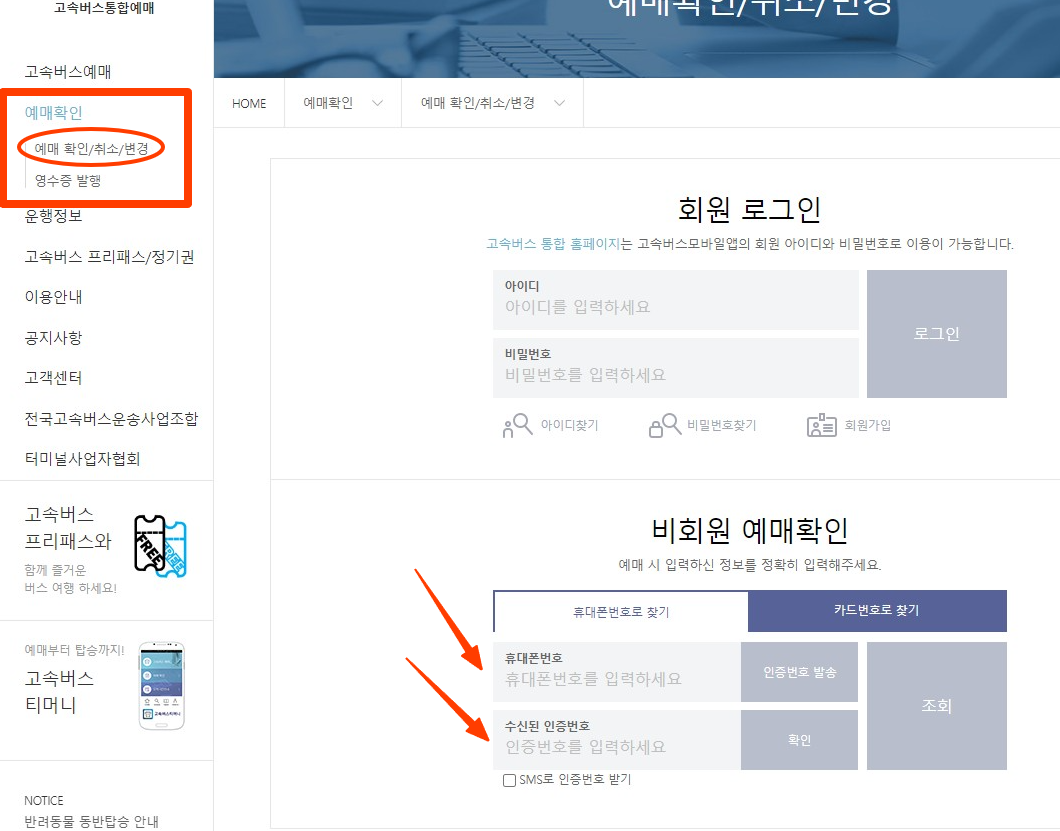Open 공지사항 sidebar menu
The width and height of the screenshot is (1060, 831).
53,337
